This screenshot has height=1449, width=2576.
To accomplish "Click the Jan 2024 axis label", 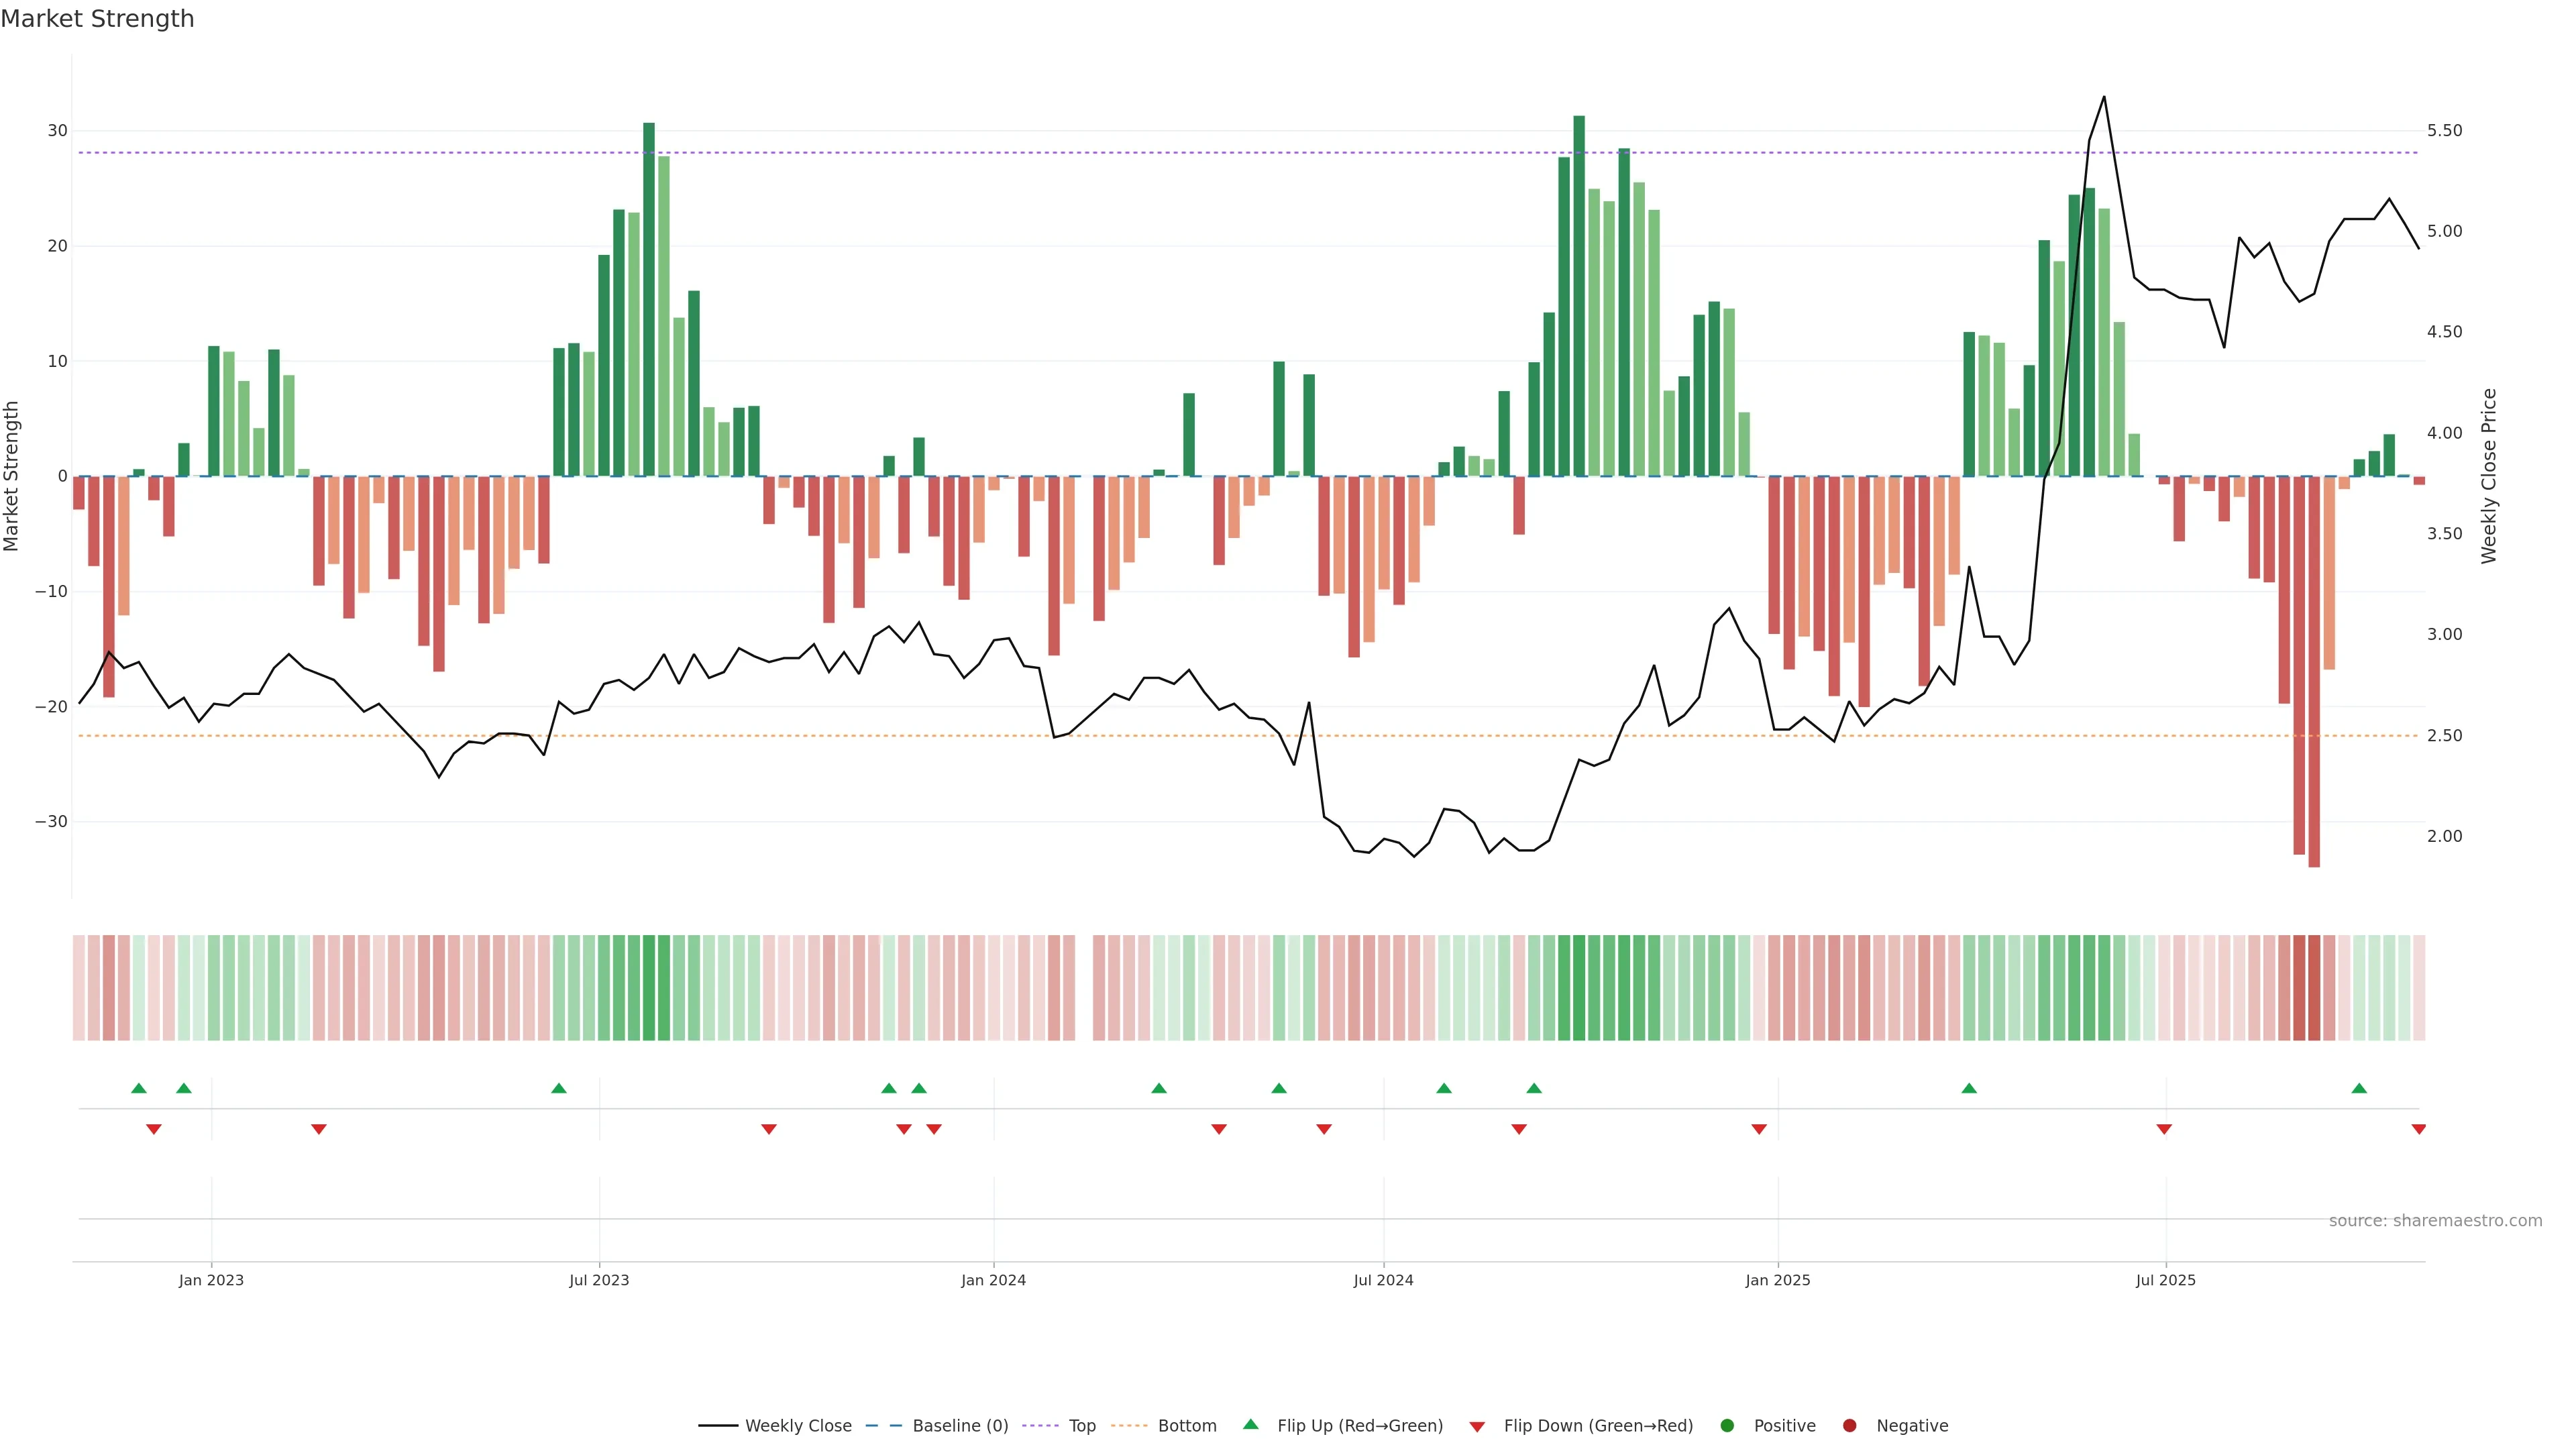I will [993, 1280].
